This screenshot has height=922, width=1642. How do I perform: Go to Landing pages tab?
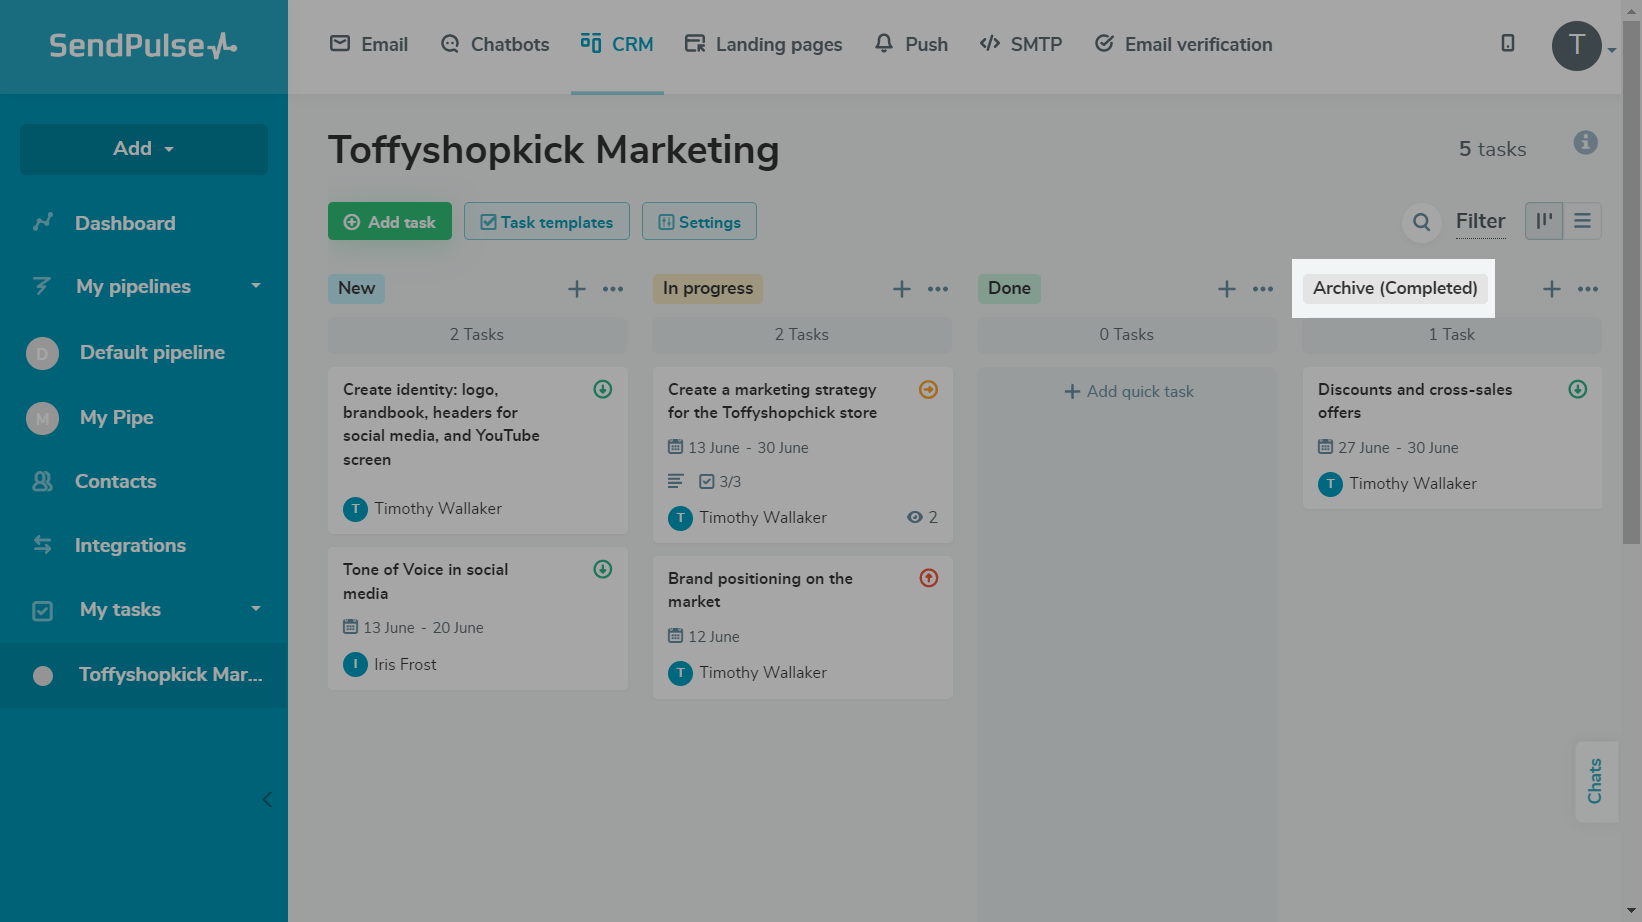point(763,44)
